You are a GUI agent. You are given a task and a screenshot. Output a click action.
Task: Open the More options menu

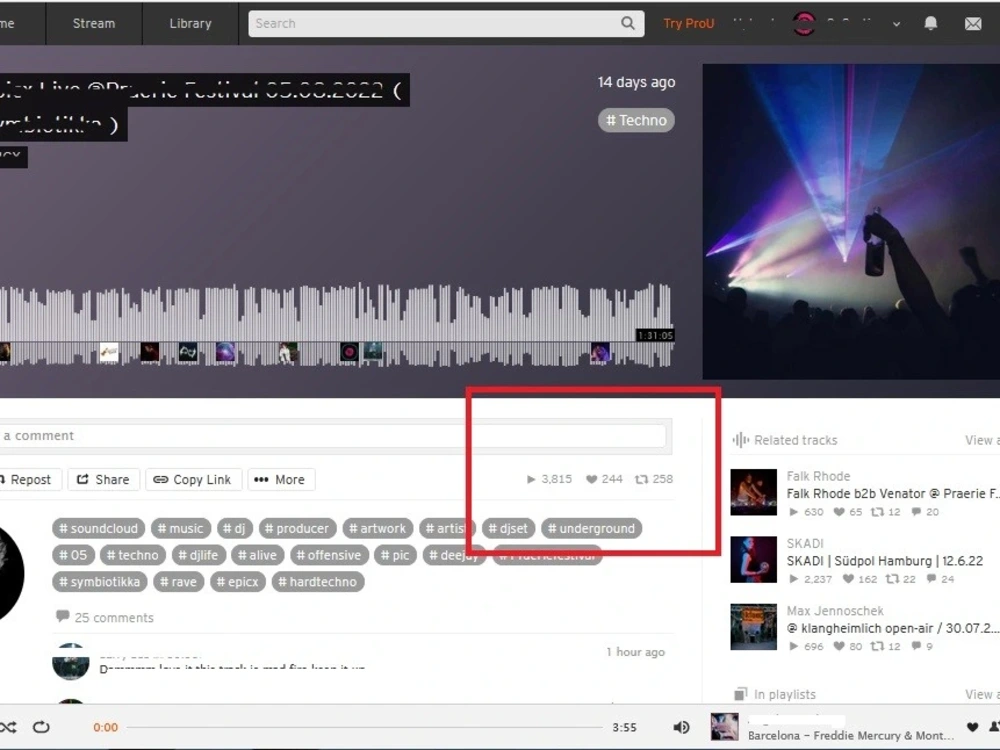coord(281,480)
